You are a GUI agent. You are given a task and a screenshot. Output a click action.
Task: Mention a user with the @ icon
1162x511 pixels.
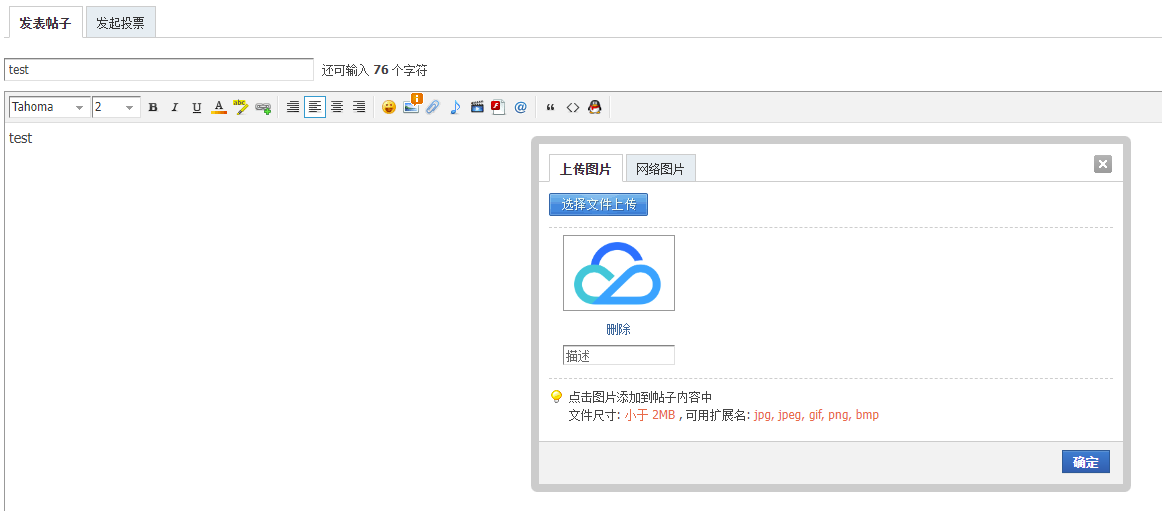520,107
